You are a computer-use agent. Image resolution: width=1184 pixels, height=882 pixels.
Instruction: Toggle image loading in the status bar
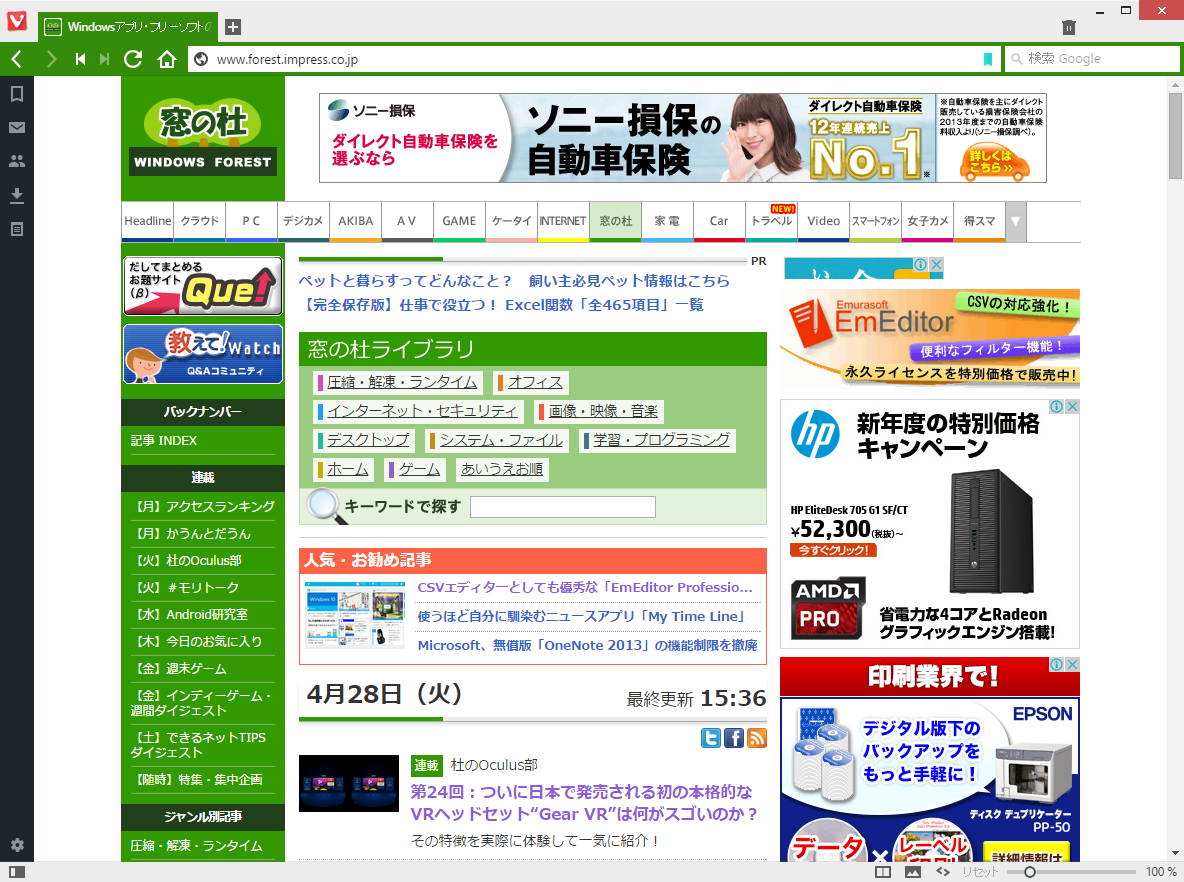911,871
